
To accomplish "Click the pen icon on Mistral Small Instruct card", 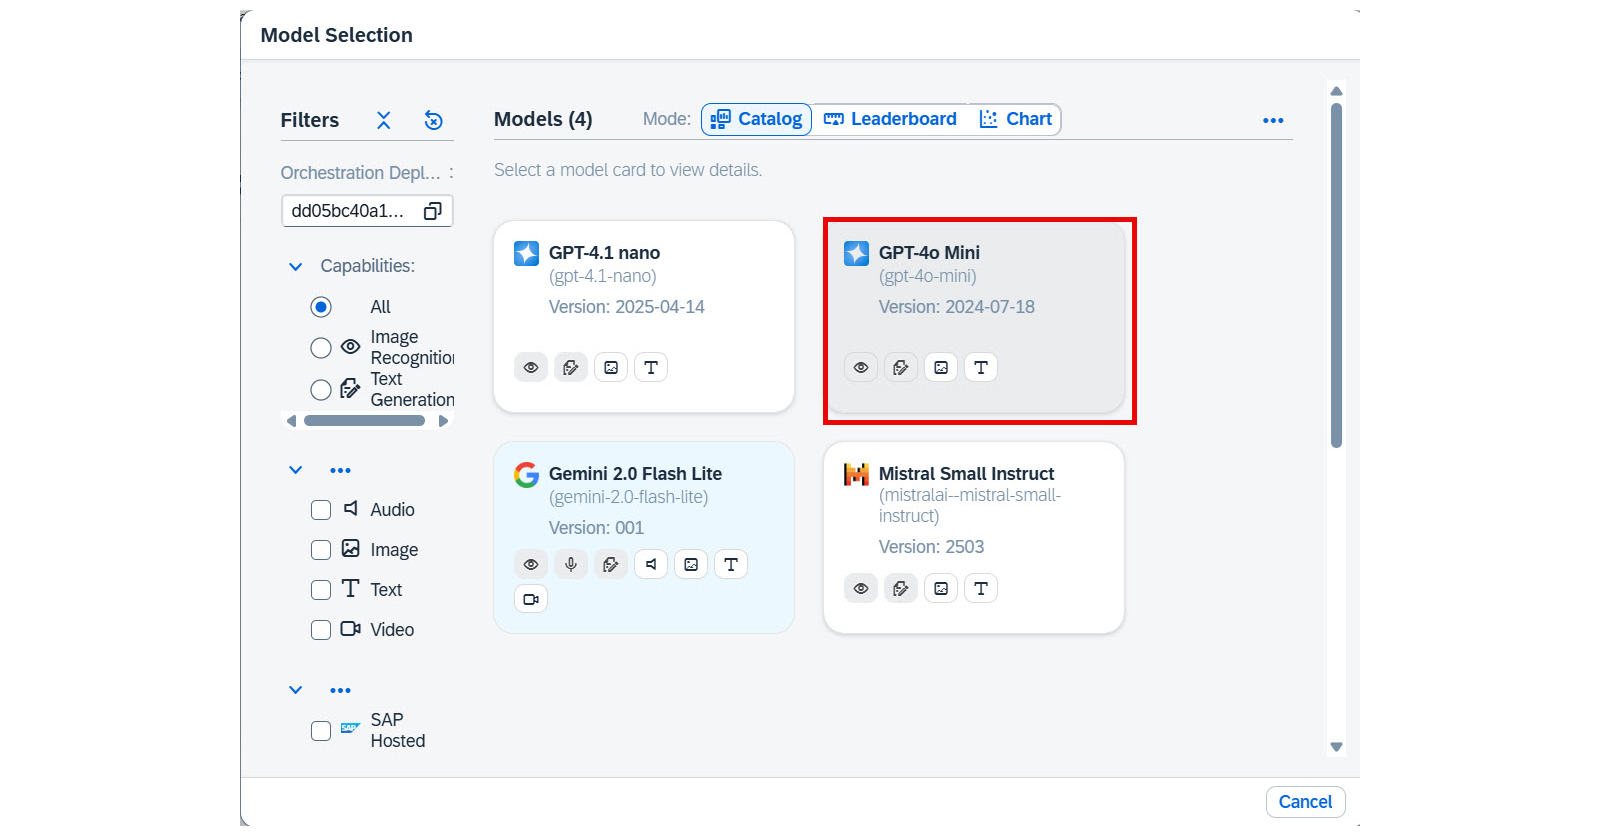I will tap(901, 589).
